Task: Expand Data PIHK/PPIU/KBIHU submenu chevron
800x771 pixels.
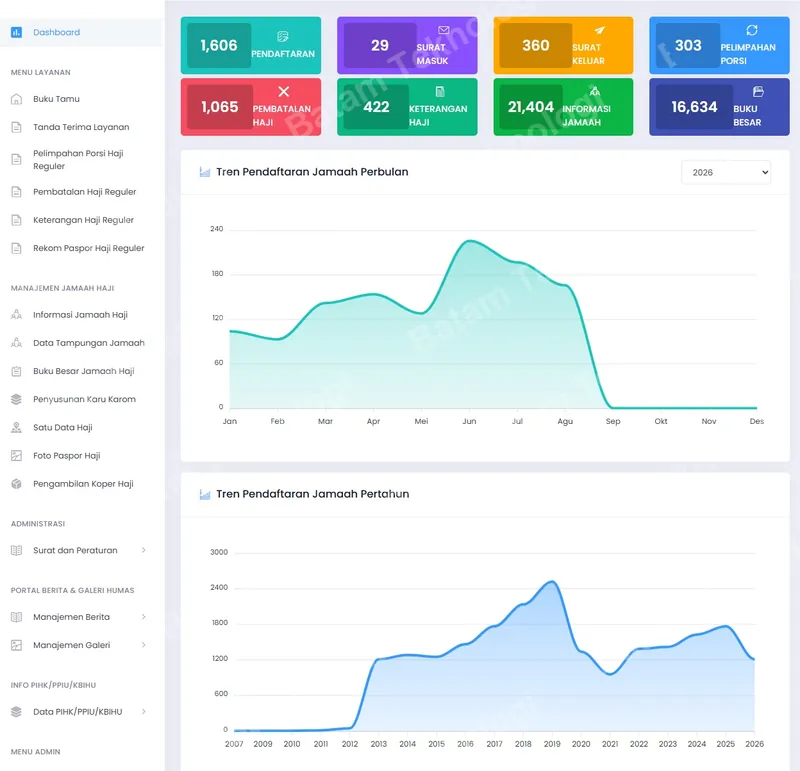Action: pos(143,711)
